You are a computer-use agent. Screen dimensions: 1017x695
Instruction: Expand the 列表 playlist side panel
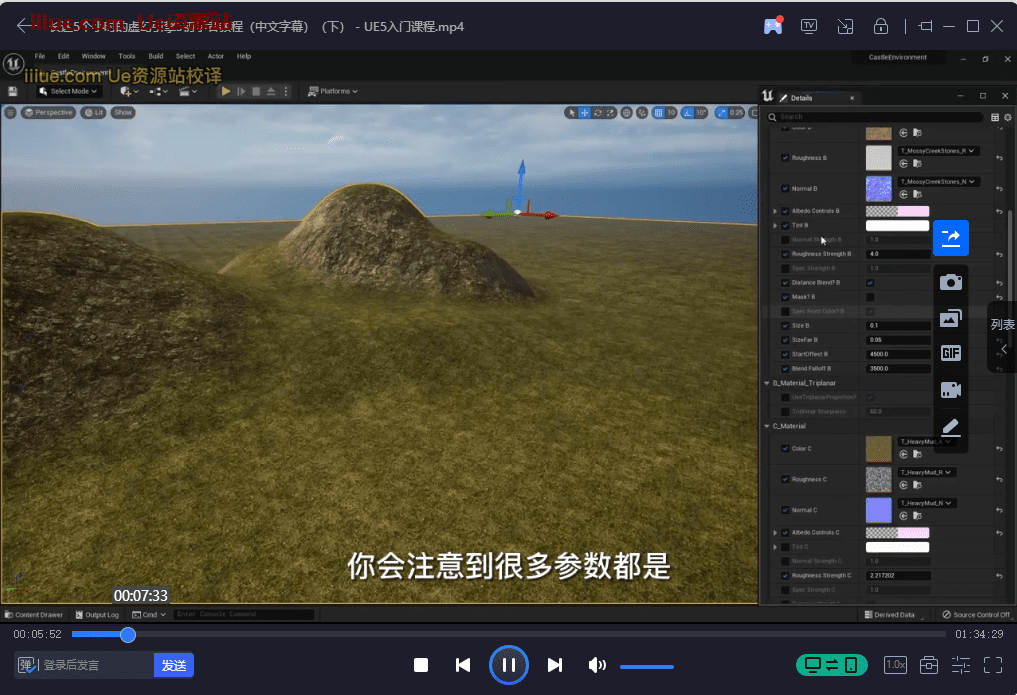(x=1003, y=337)
